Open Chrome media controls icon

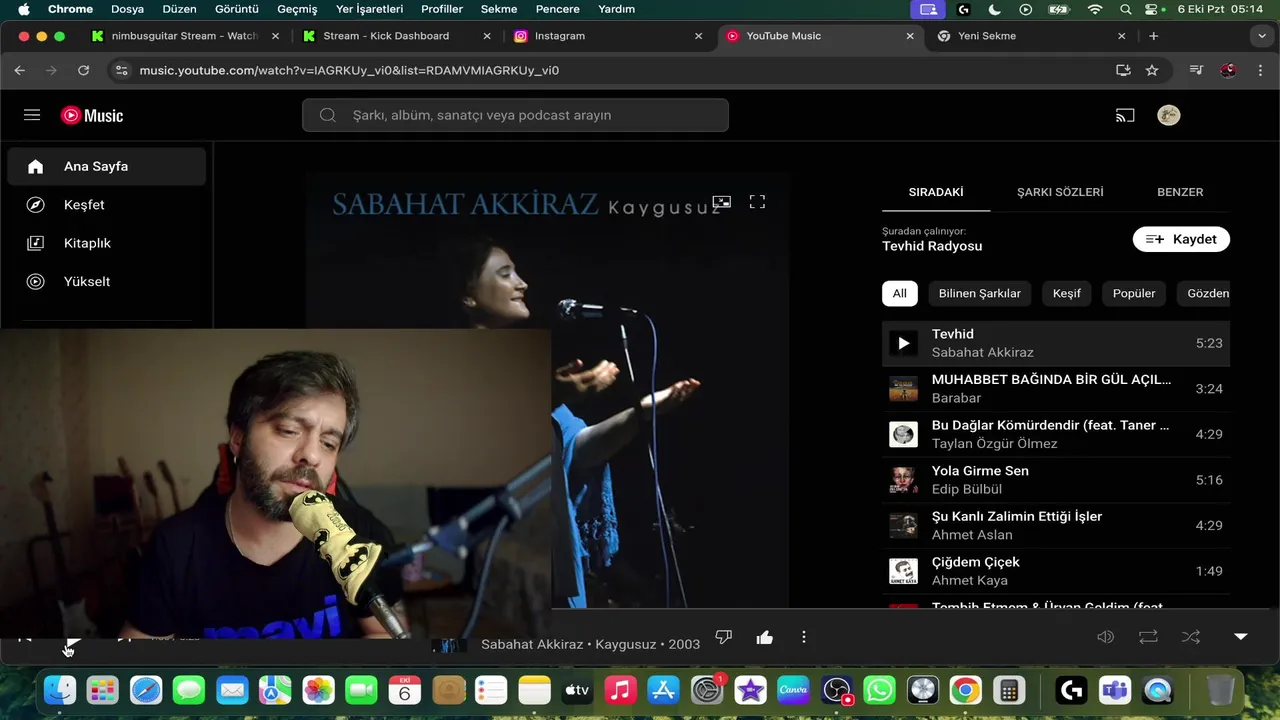pos(1196,70)
